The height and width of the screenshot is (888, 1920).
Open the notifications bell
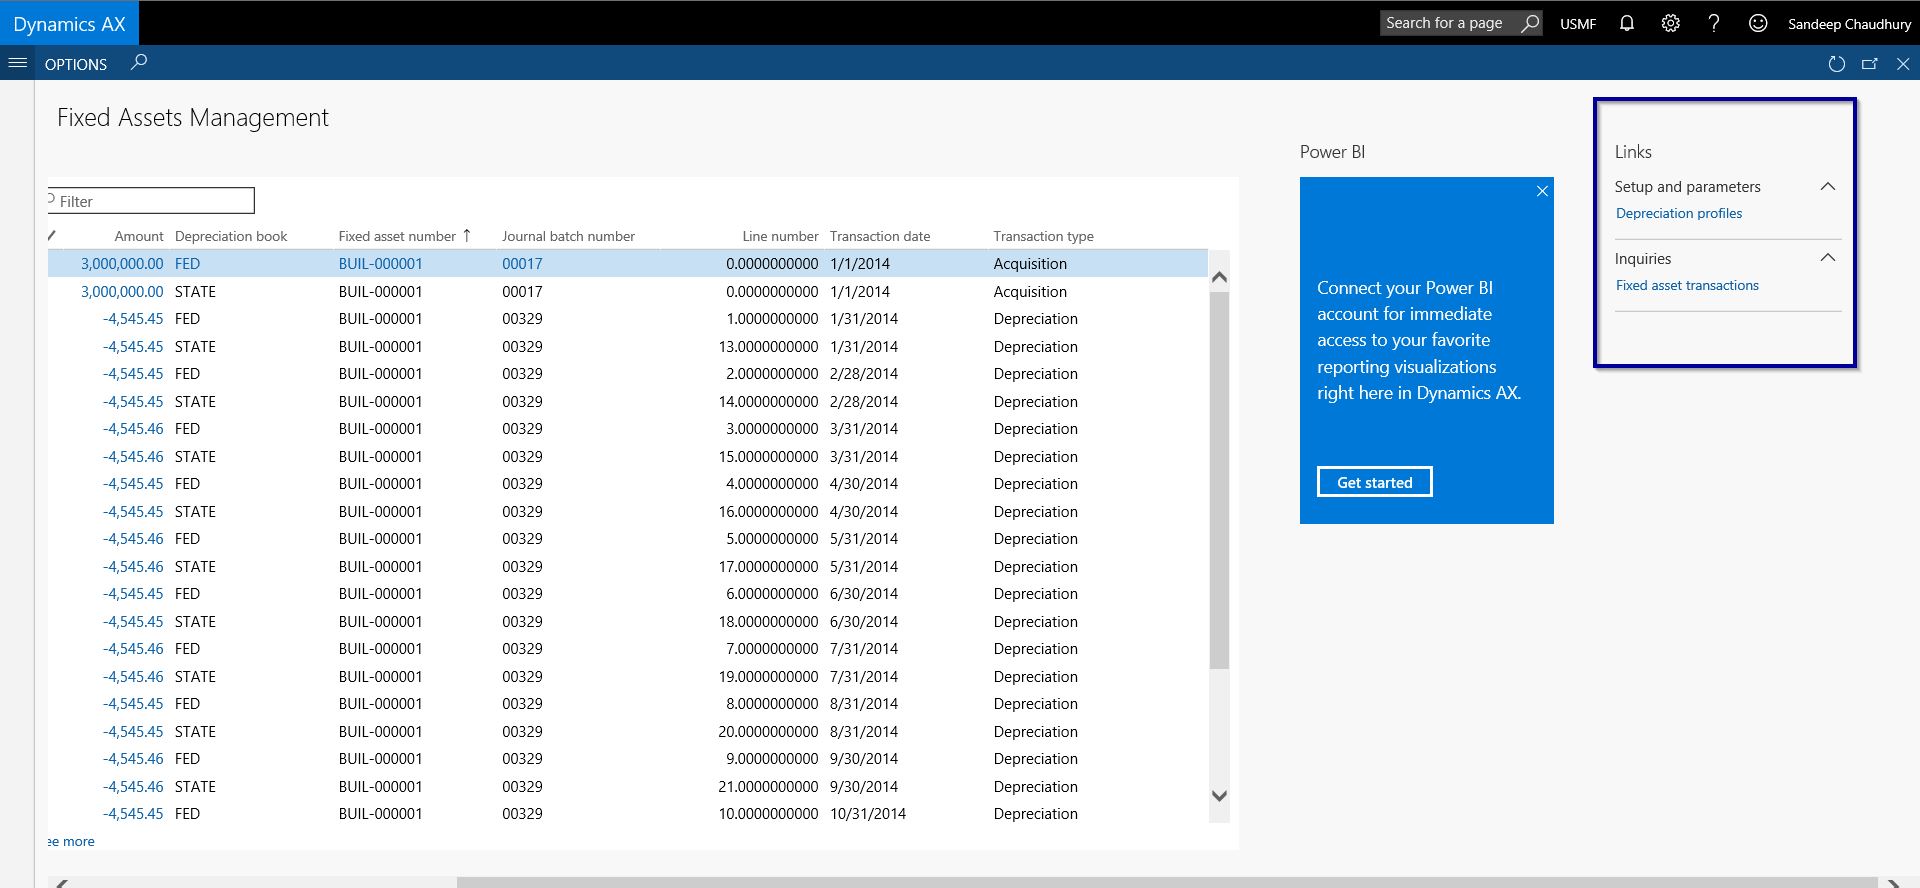tap(1626, 23)
